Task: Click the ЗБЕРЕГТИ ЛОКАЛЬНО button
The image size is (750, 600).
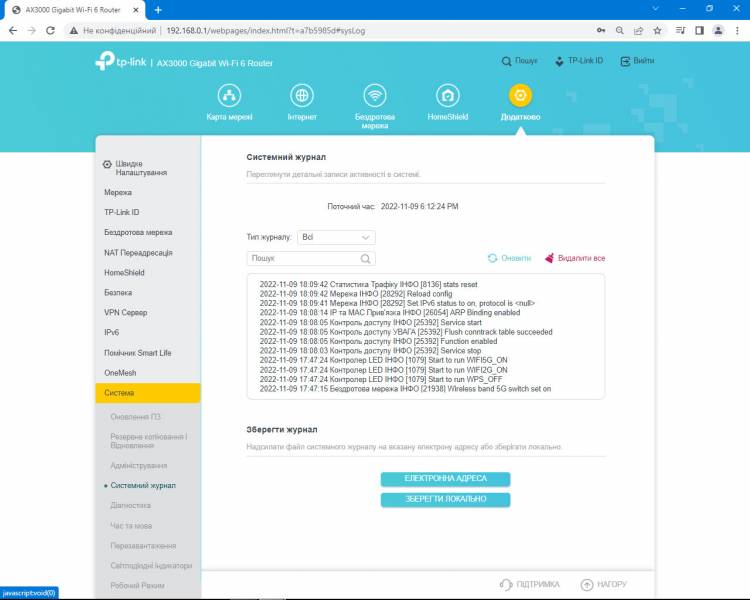Action: [445, 499]
